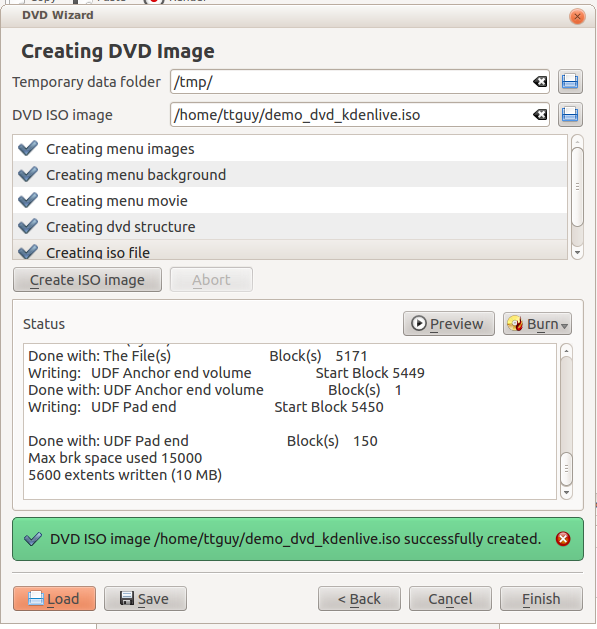Save the DVD project
This screenshot has width=597, height=629.
(x=145, y=599)
